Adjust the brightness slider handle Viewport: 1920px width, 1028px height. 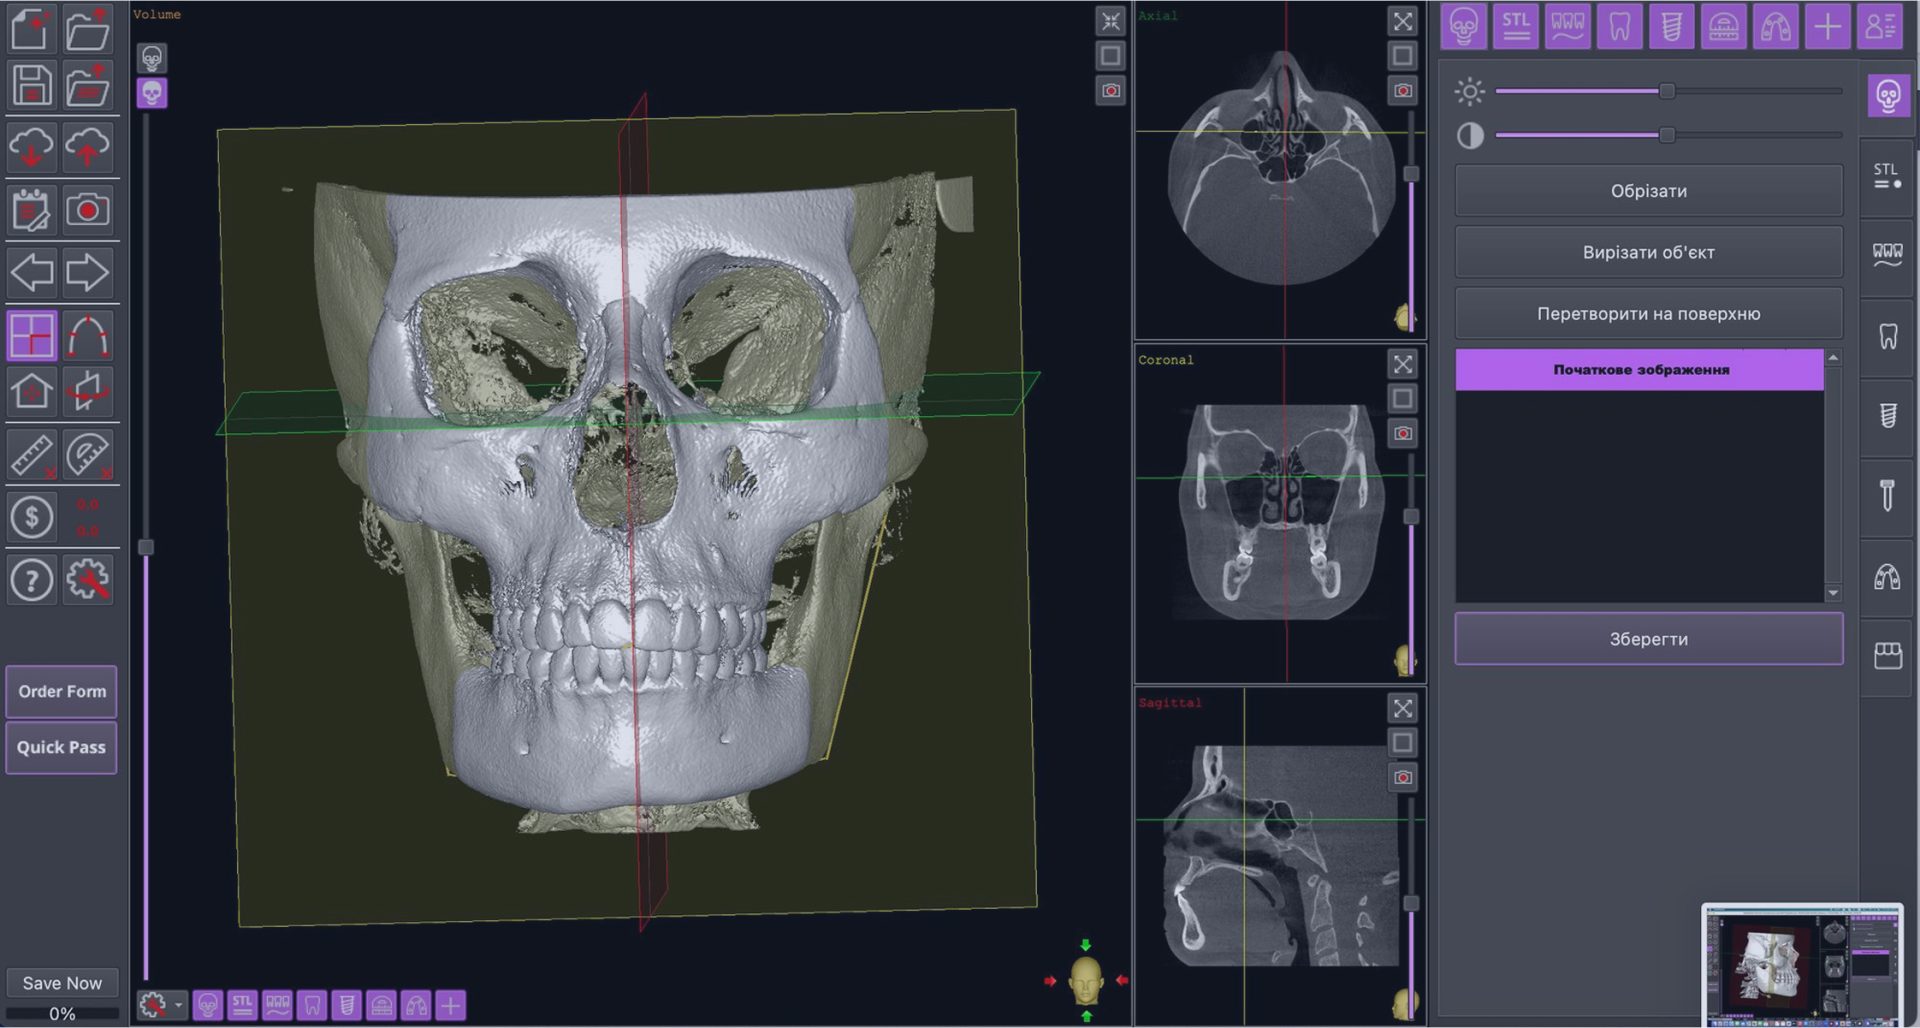pyautogui.click(x=1667, y=91)
